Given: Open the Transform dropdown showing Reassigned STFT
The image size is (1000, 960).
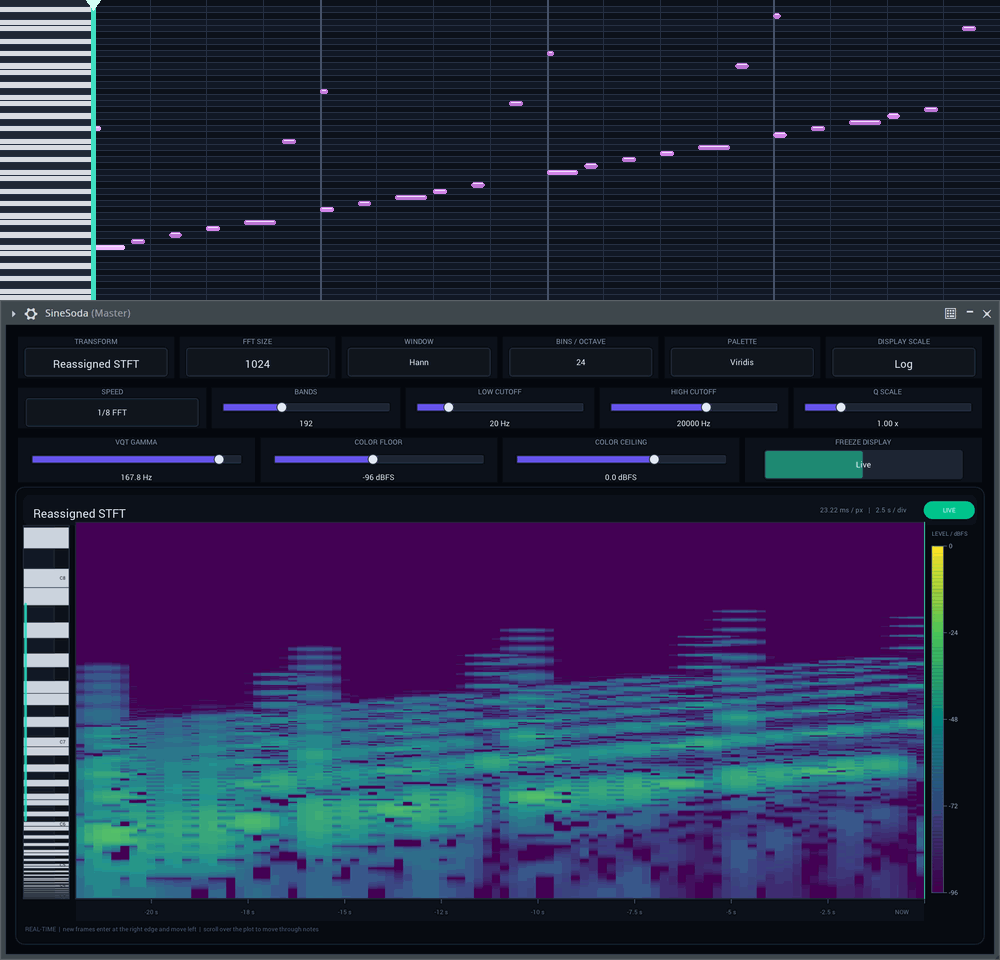Looking at the screenshot, I should tap(96, 363).
